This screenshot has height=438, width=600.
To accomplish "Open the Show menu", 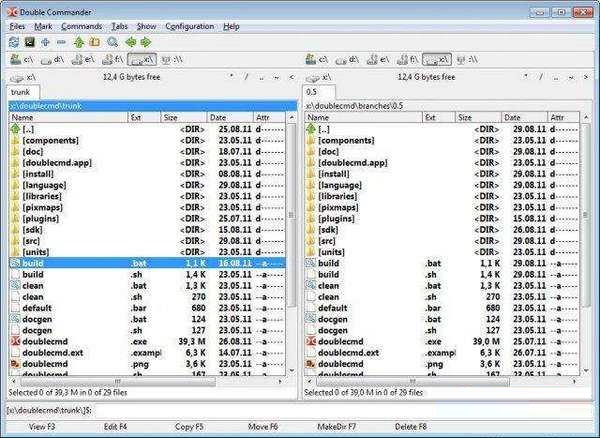I will click(147, 26).
